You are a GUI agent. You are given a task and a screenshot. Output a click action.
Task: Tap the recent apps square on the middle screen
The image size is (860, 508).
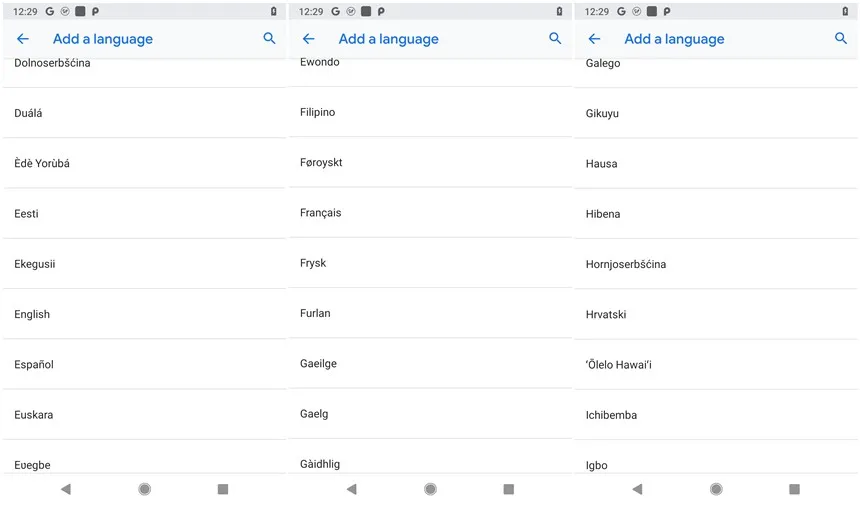(509, 489)
